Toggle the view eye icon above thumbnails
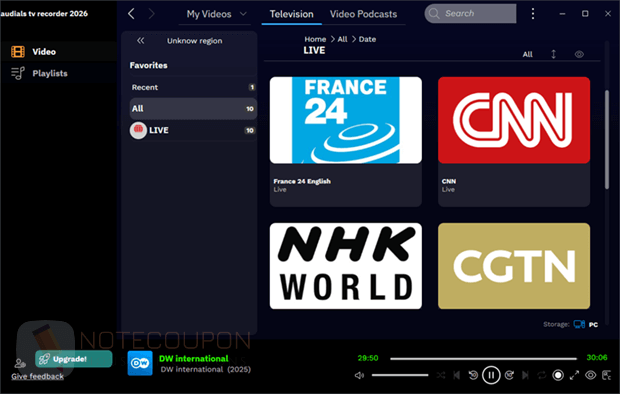Viewport: 620px width, 394px height. [579, 54]
